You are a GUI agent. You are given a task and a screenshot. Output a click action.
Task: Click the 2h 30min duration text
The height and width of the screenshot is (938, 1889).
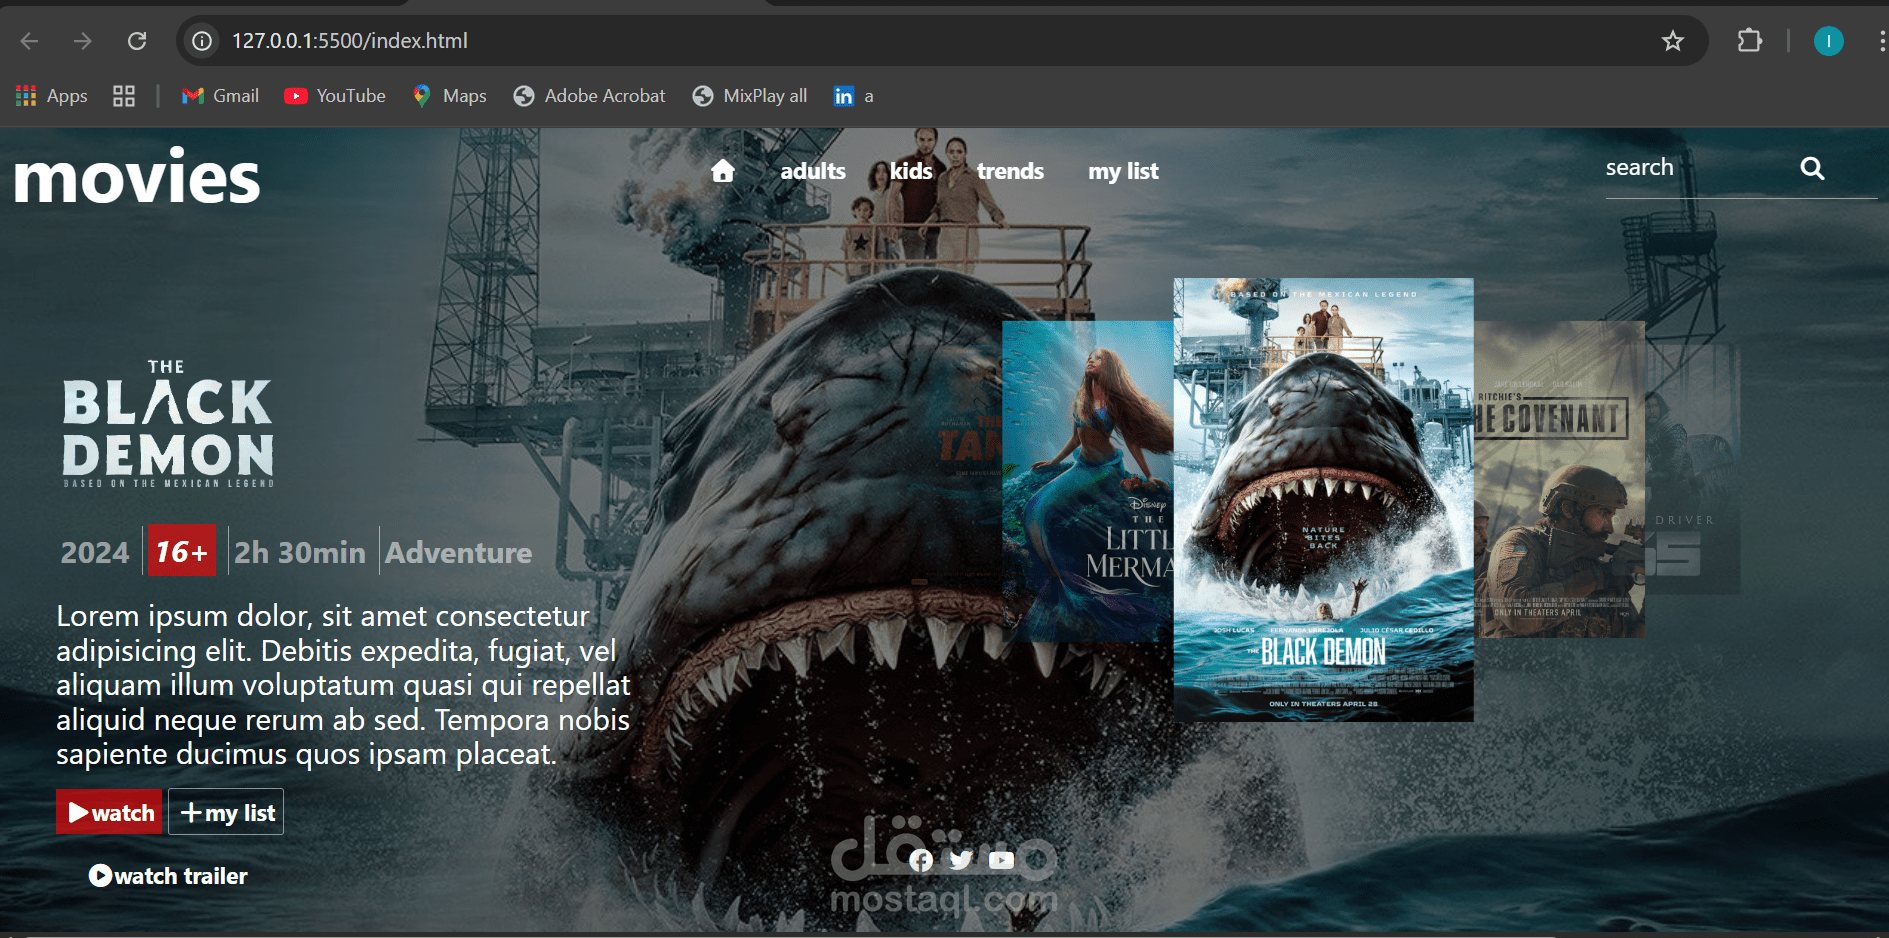coord(300,552)
